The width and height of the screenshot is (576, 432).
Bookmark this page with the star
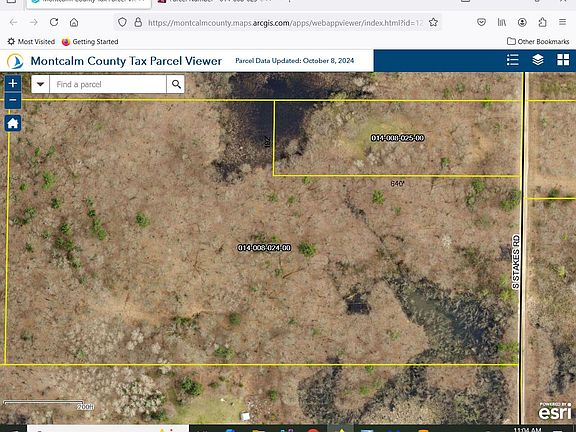point(433,22)
